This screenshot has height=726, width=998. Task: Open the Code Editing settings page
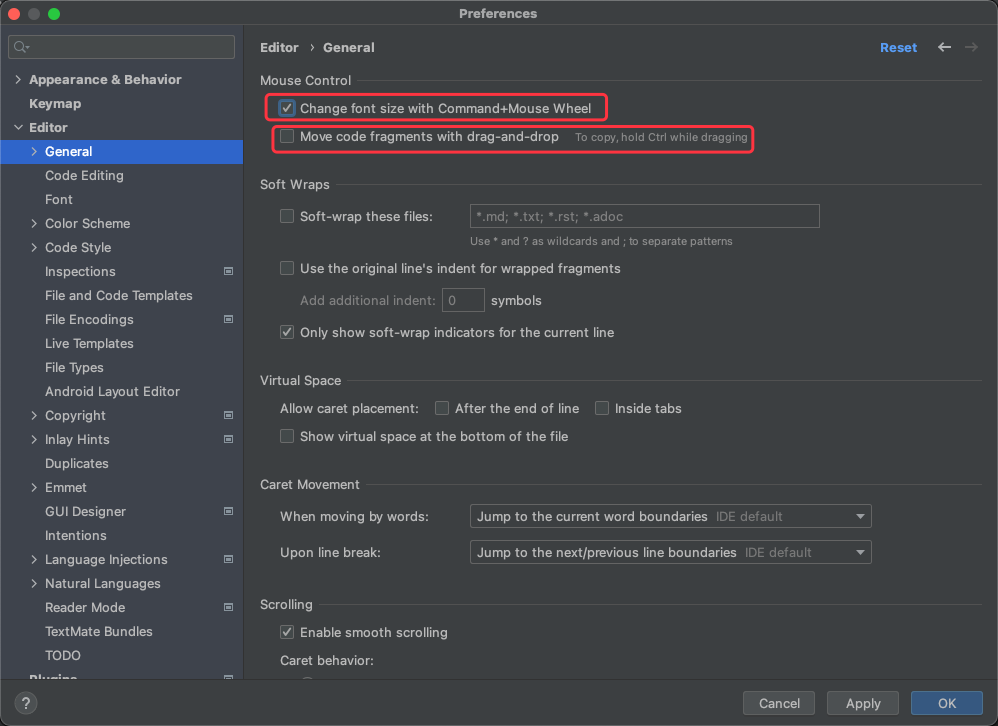tap(84, 176)
